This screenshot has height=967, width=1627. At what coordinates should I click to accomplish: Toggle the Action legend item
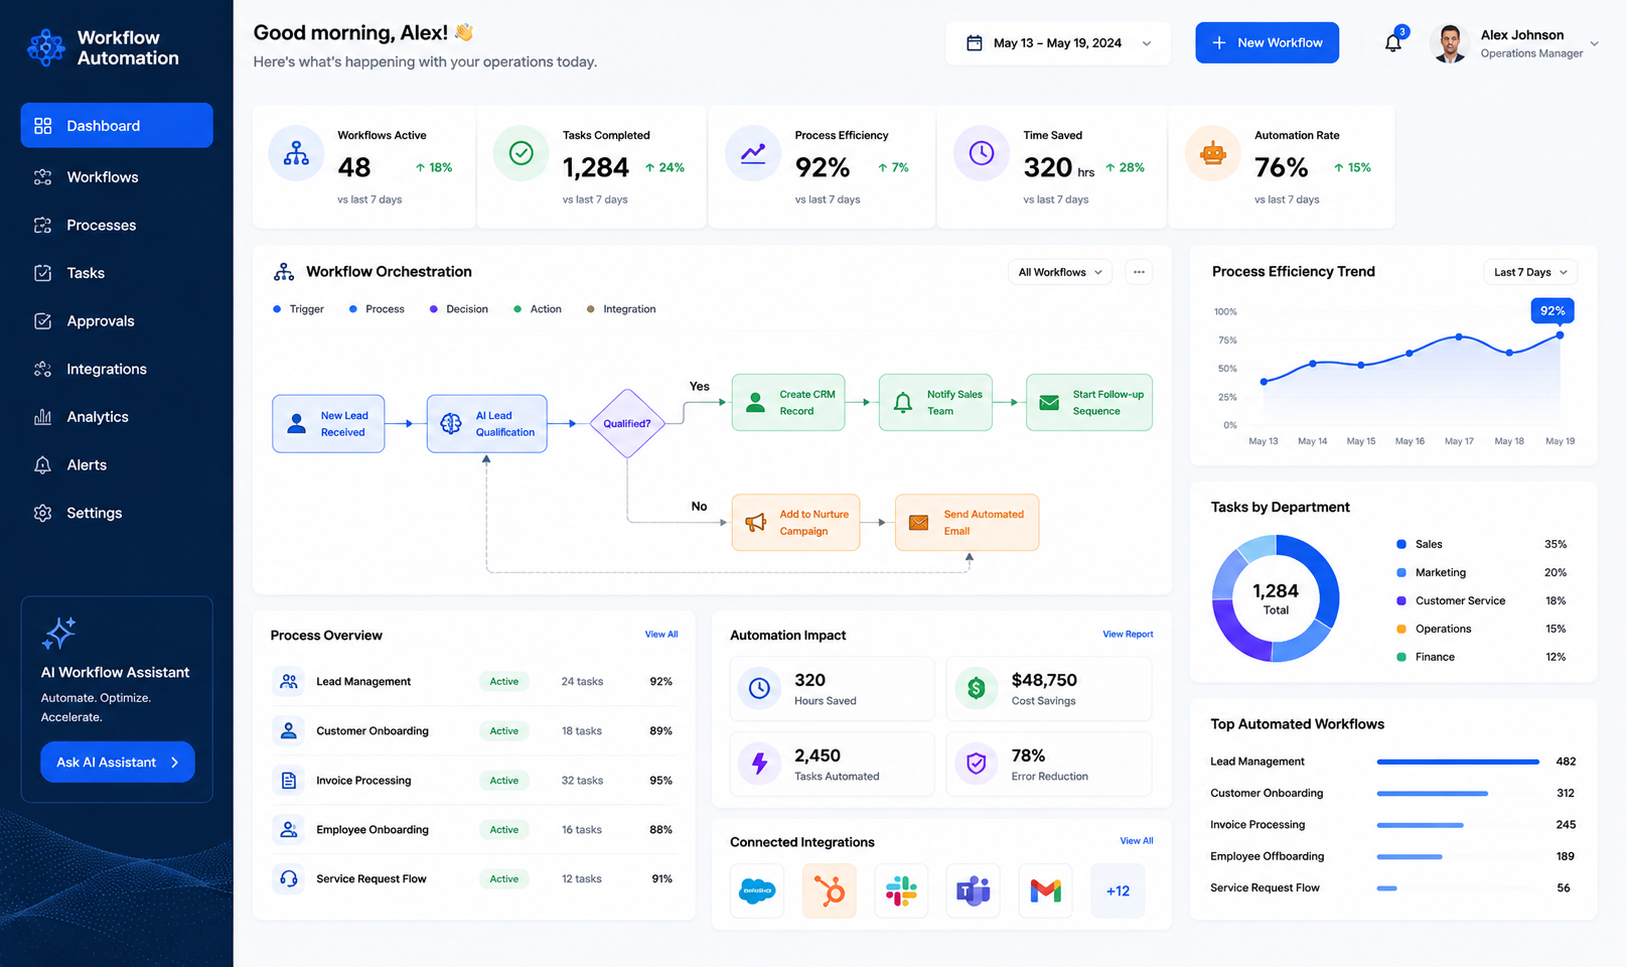click(x=537, y=309)
